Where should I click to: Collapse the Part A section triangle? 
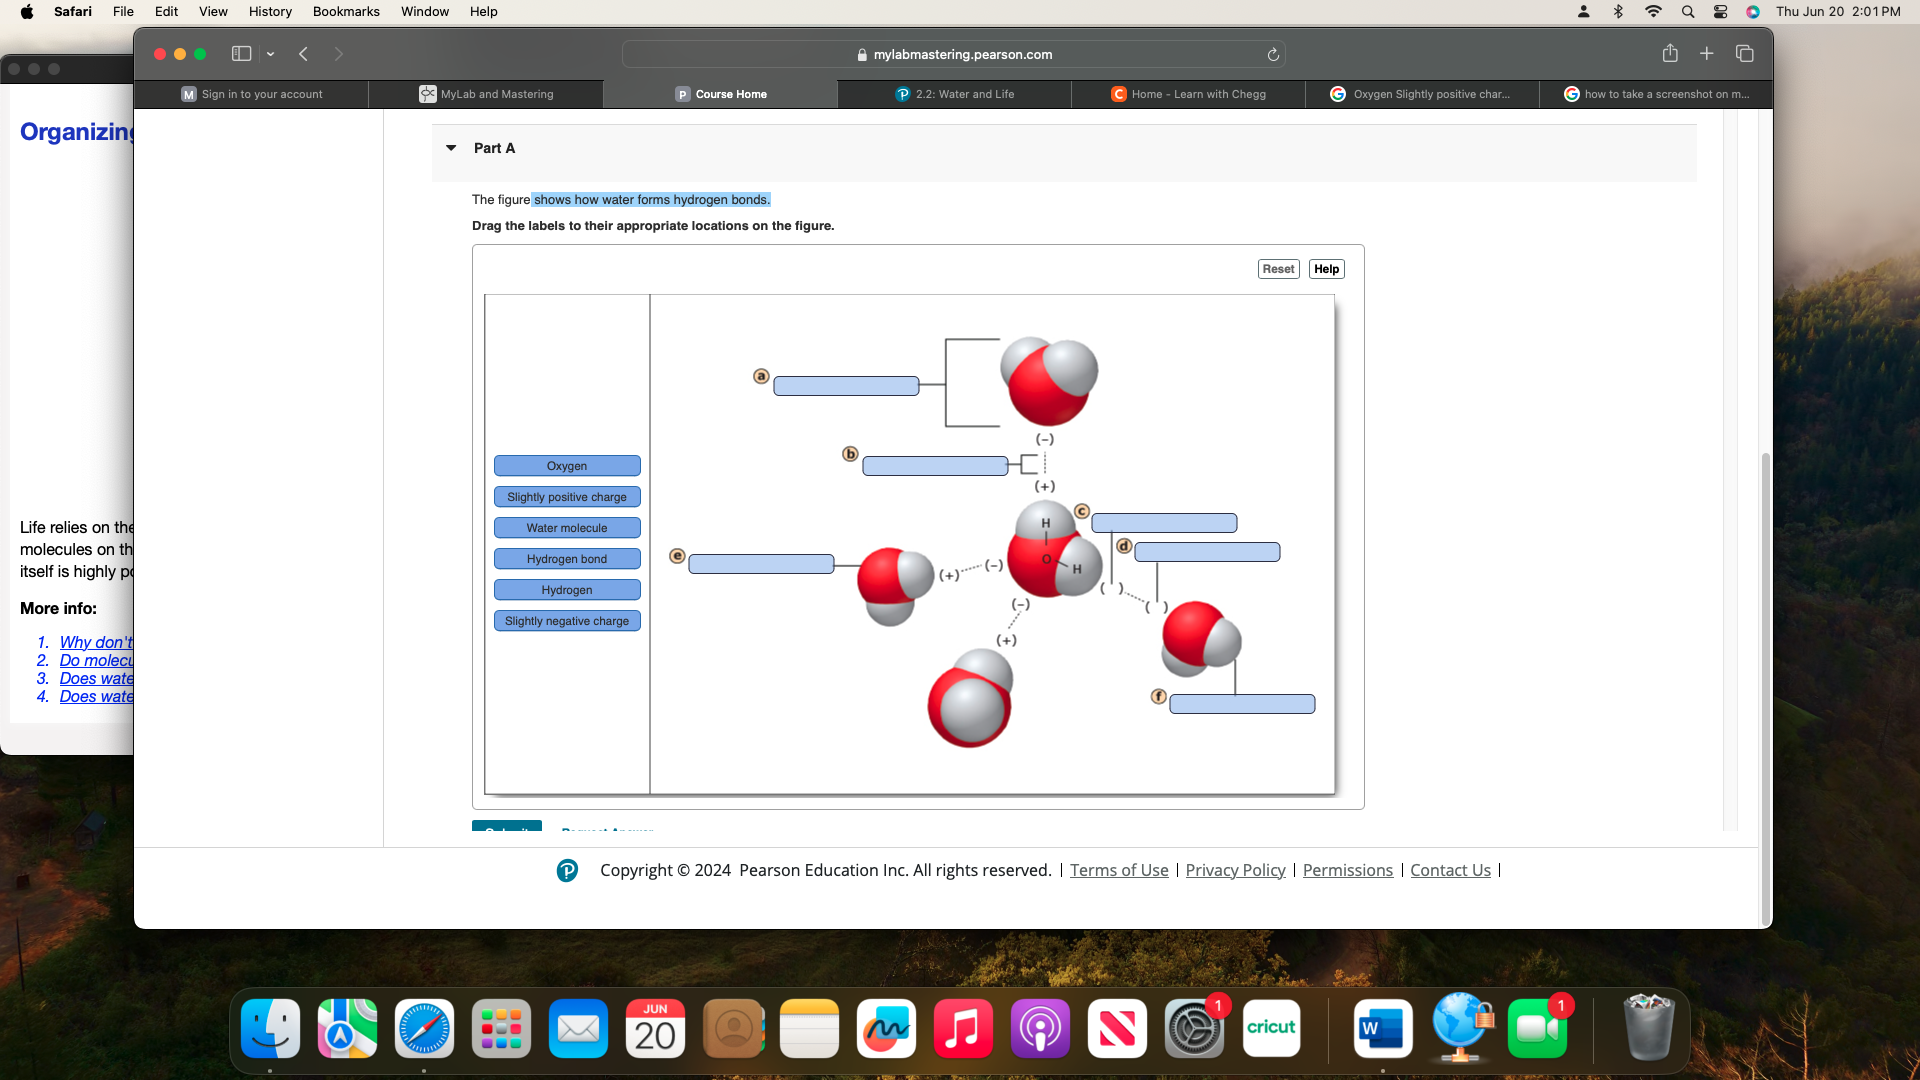pos(451,147)
